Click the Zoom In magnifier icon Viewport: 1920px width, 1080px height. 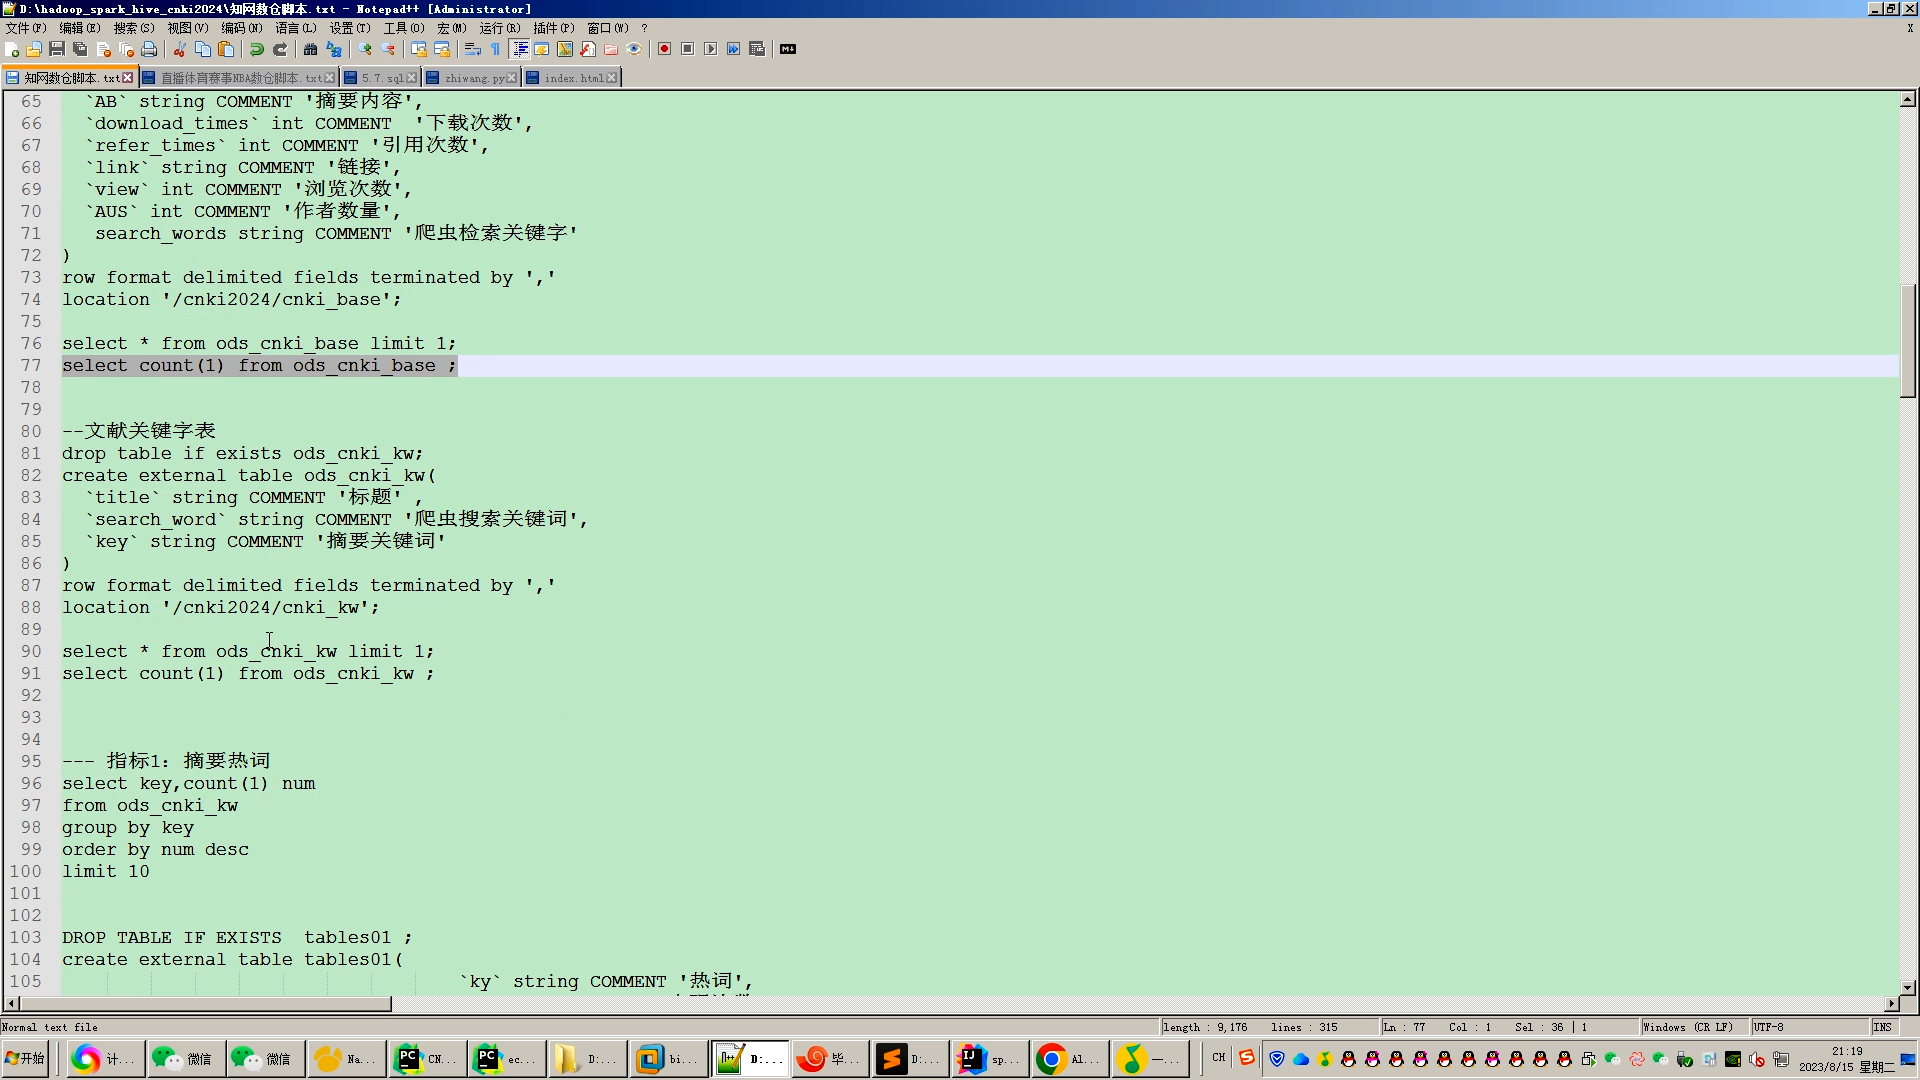[x=365, y=49]
